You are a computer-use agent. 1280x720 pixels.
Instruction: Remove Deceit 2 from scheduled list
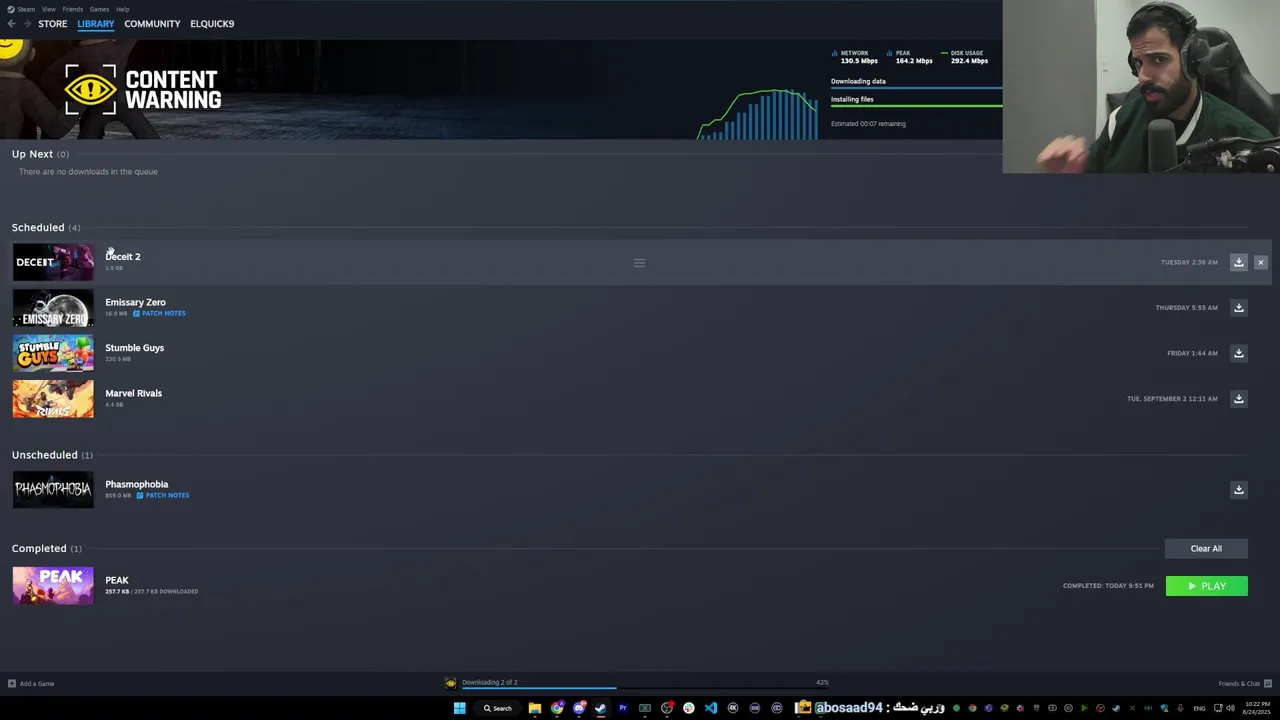pyautogui.click(x=1260, y=262)
